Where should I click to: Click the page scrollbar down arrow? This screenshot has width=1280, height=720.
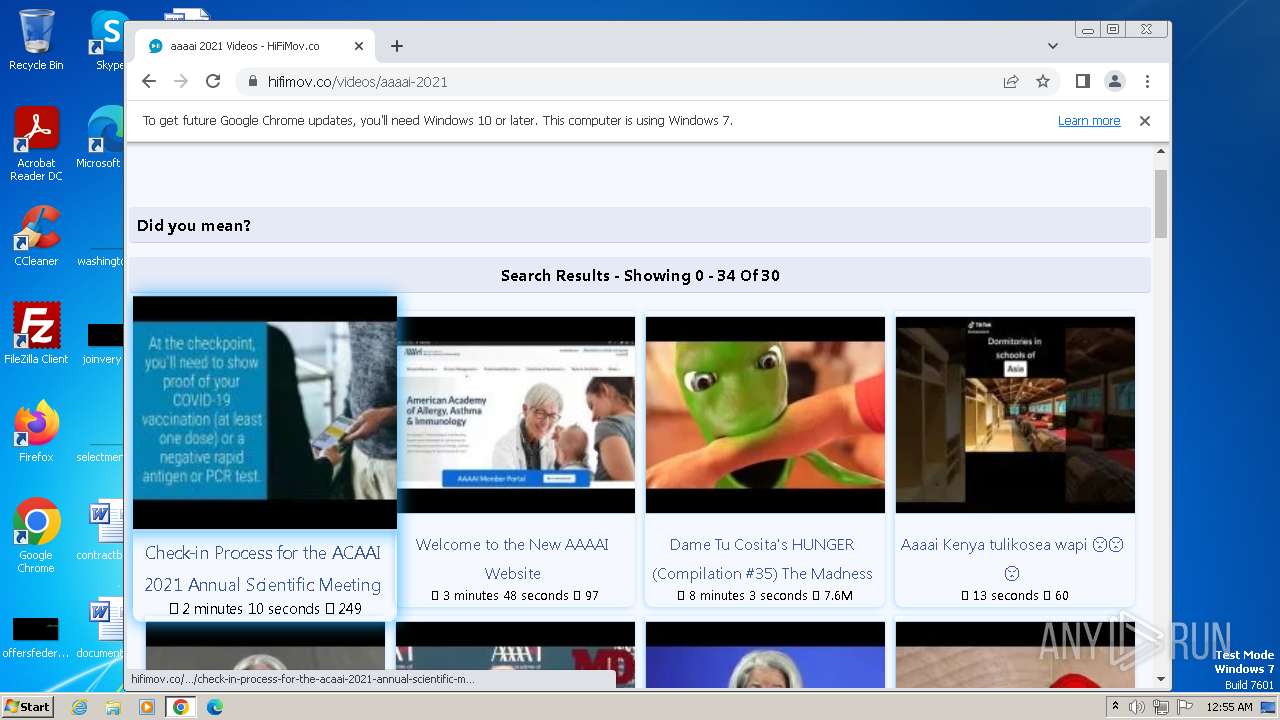tap(1161, 679)
